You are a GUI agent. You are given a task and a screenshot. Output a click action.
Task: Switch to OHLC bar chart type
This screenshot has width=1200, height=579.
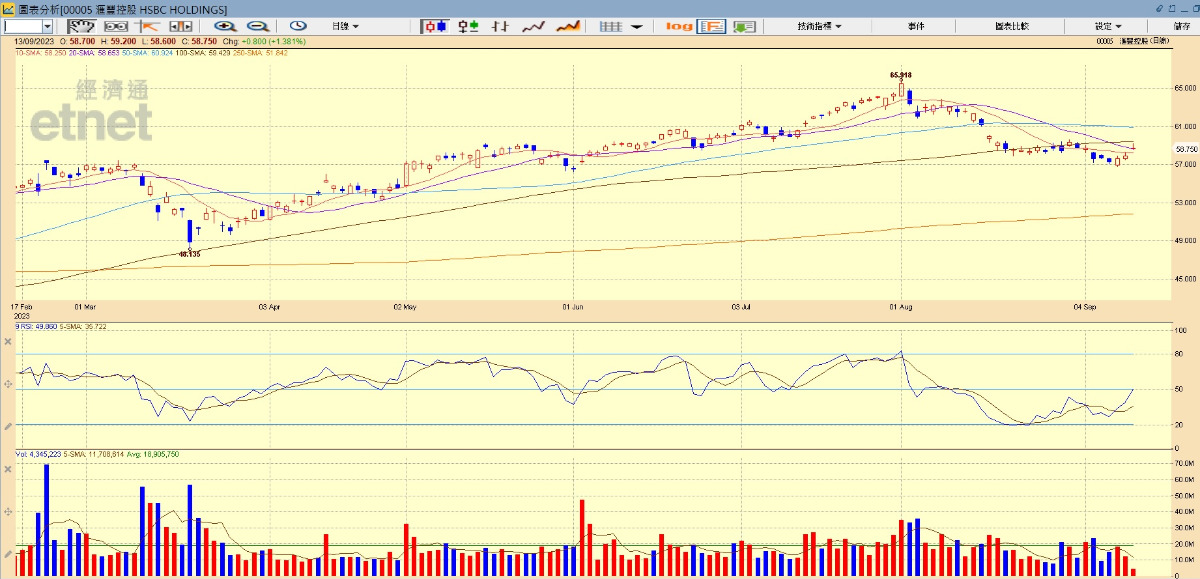pyautogui.click(x=500, y=26)
